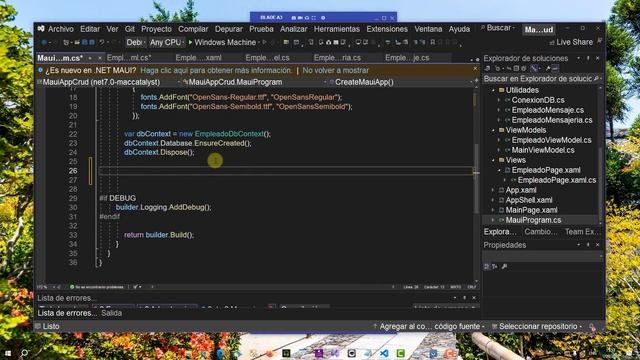Image resolution: width=640 pixels, height=360 pixels.
Task: Click the alphabetical sort icon in Propiedades
Action: [x=495, y=267]
